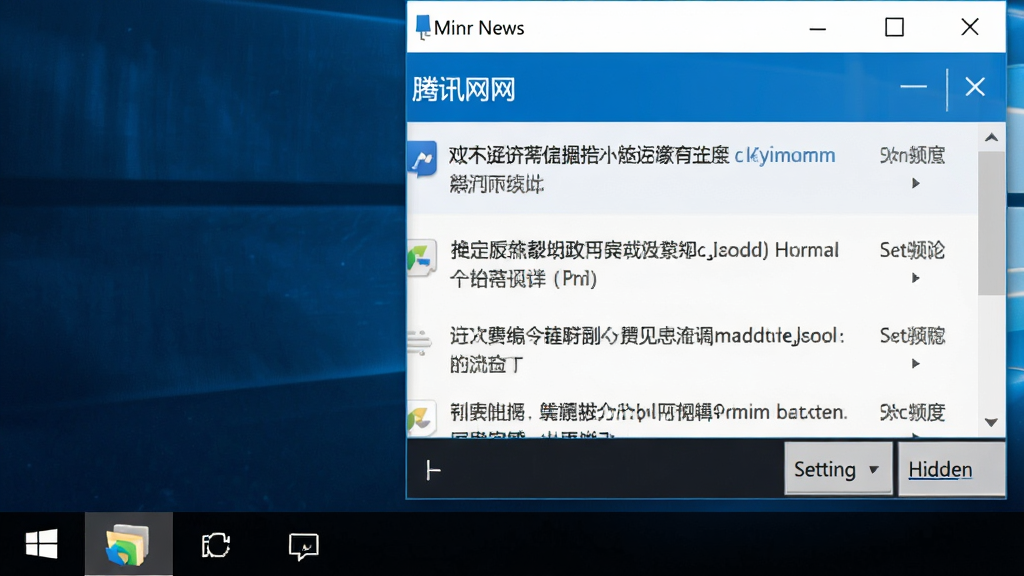Expand the arrow under the first news item label

(x=916, y=184)
